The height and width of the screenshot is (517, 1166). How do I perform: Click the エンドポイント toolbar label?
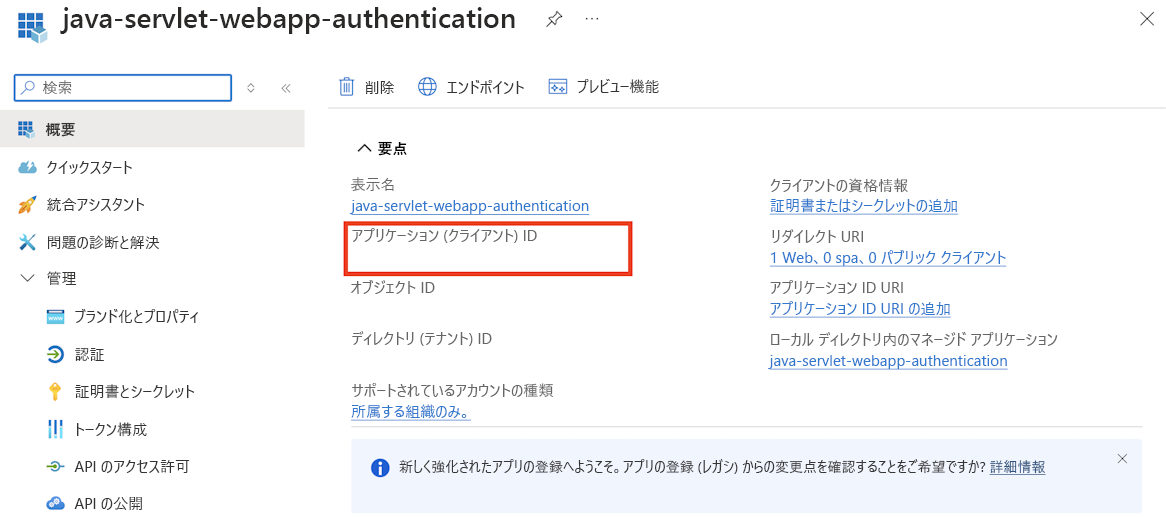coord(486,87)
